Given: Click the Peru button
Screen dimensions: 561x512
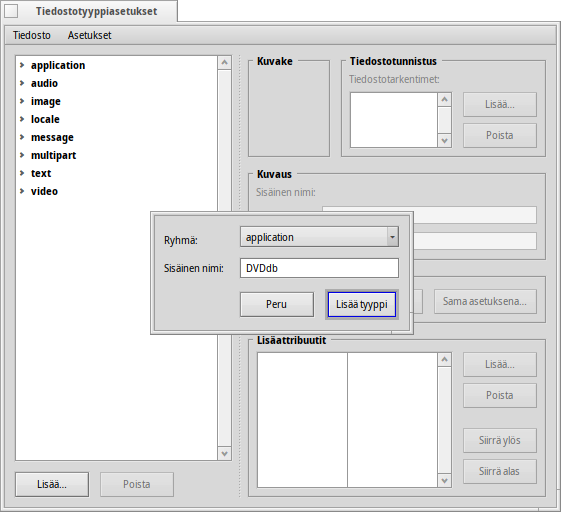Looking at the screenshot, I should (277, 304).
